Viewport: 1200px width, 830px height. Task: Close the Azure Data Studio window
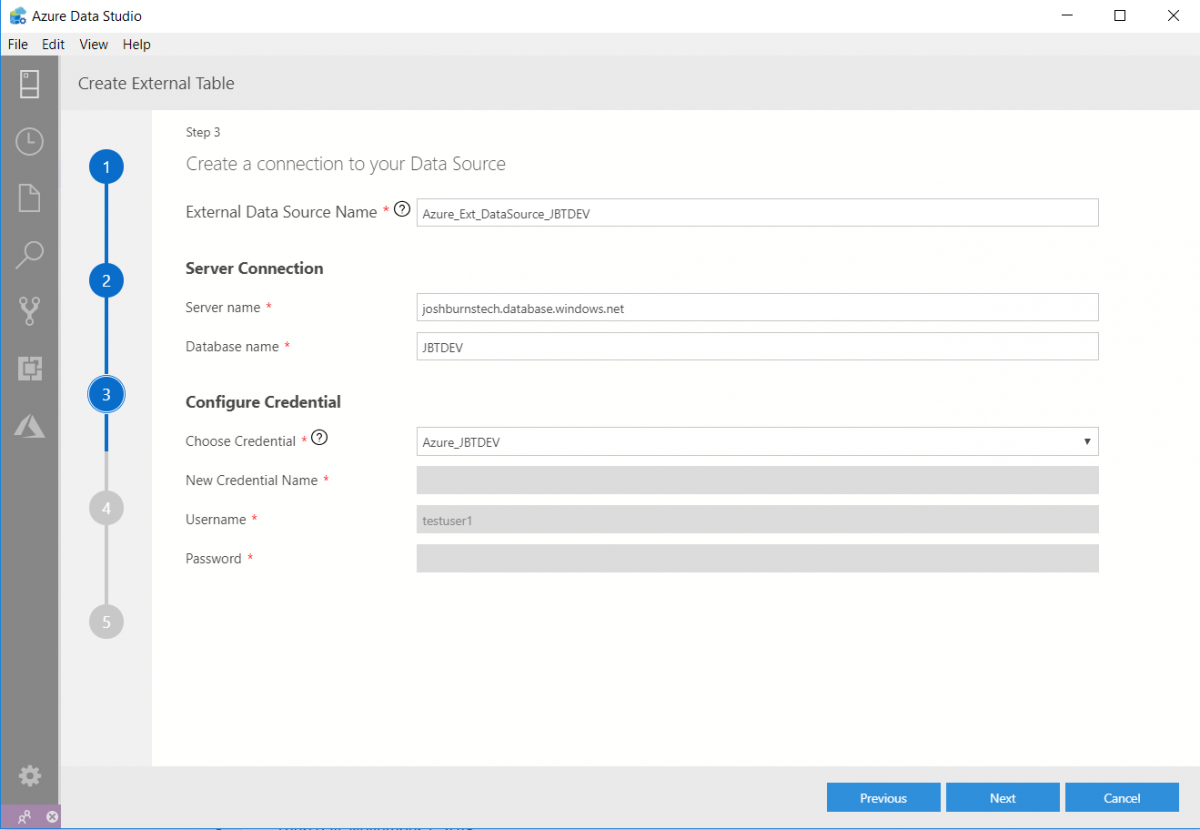(1173, 15)
